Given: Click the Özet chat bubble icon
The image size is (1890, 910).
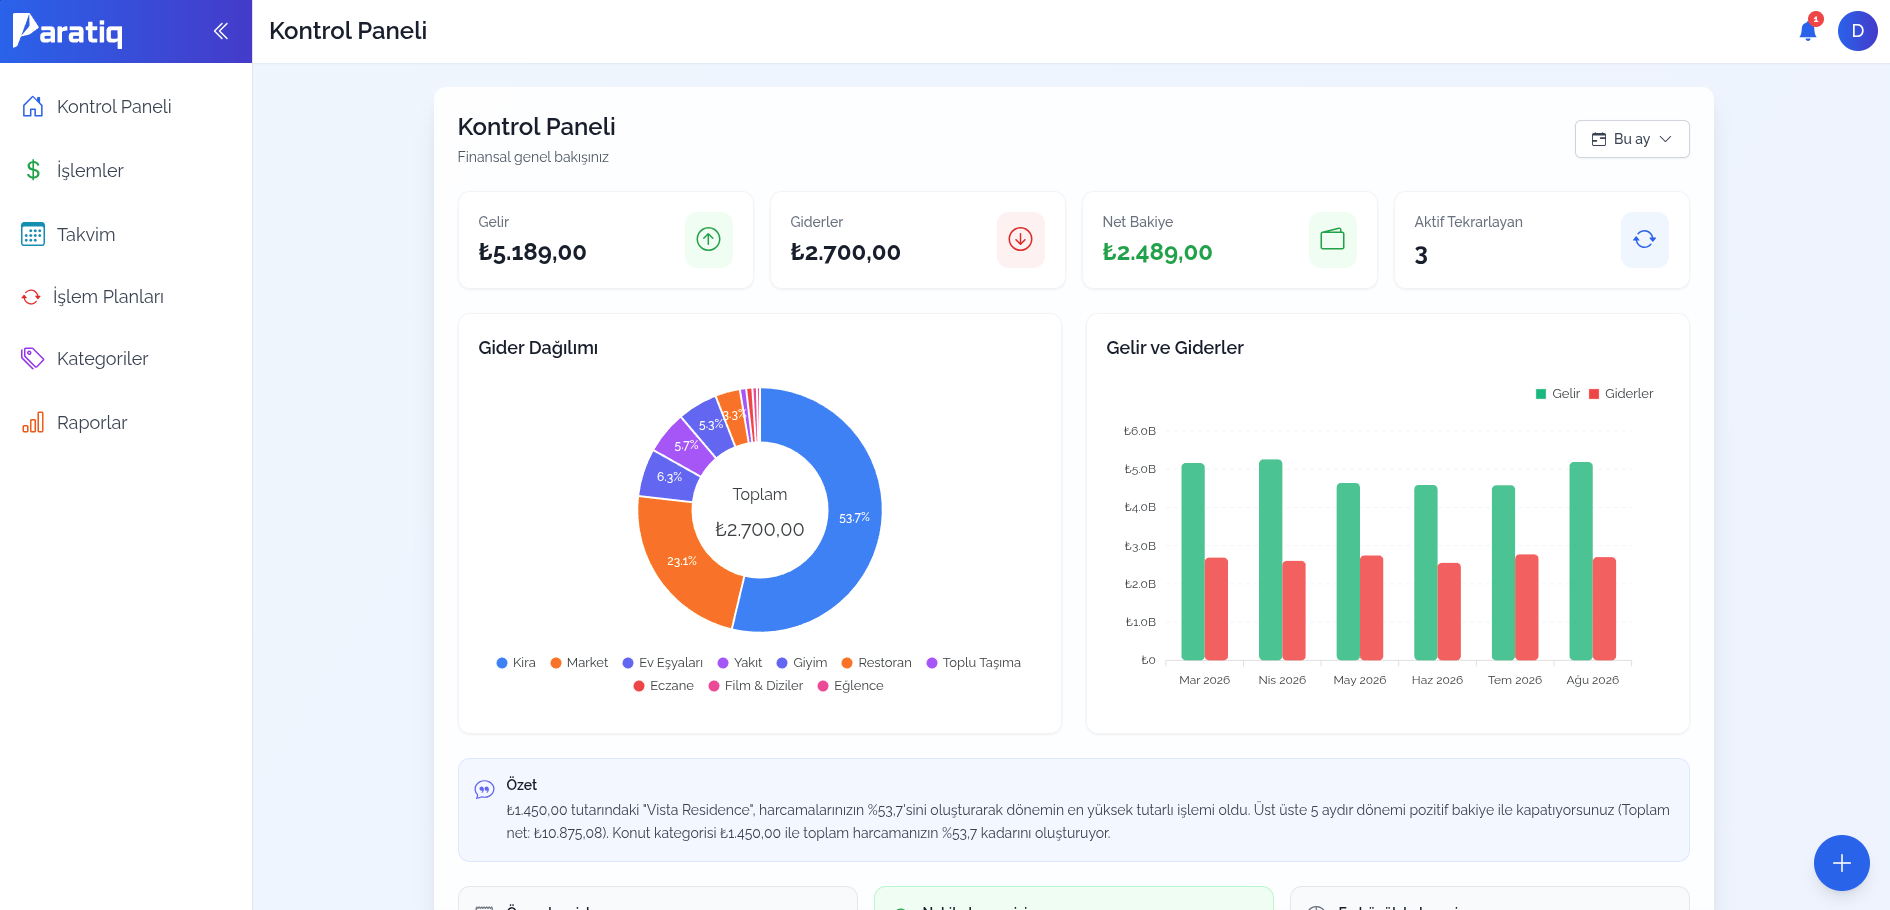Looking at the screenshot, I should point(484,789).
